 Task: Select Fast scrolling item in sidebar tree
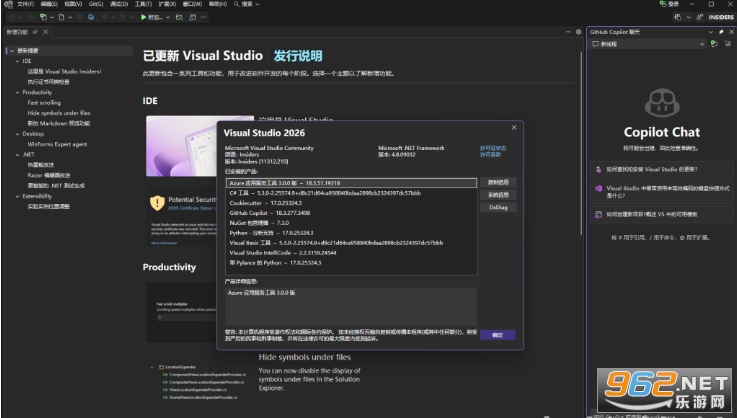44,103
